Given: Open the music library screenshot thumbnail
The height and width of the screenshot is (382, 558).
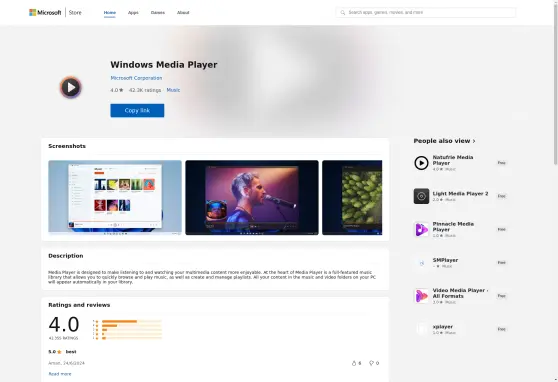Looking at the screenshot, I should pos(115,198).
